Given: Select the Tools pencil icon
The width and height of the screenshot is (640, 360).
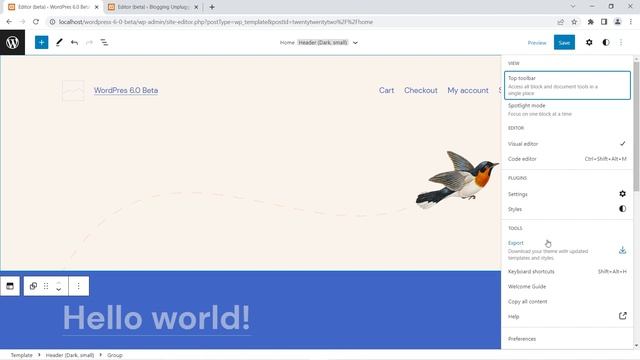Looking at the screenshot, I should point(59,42).
